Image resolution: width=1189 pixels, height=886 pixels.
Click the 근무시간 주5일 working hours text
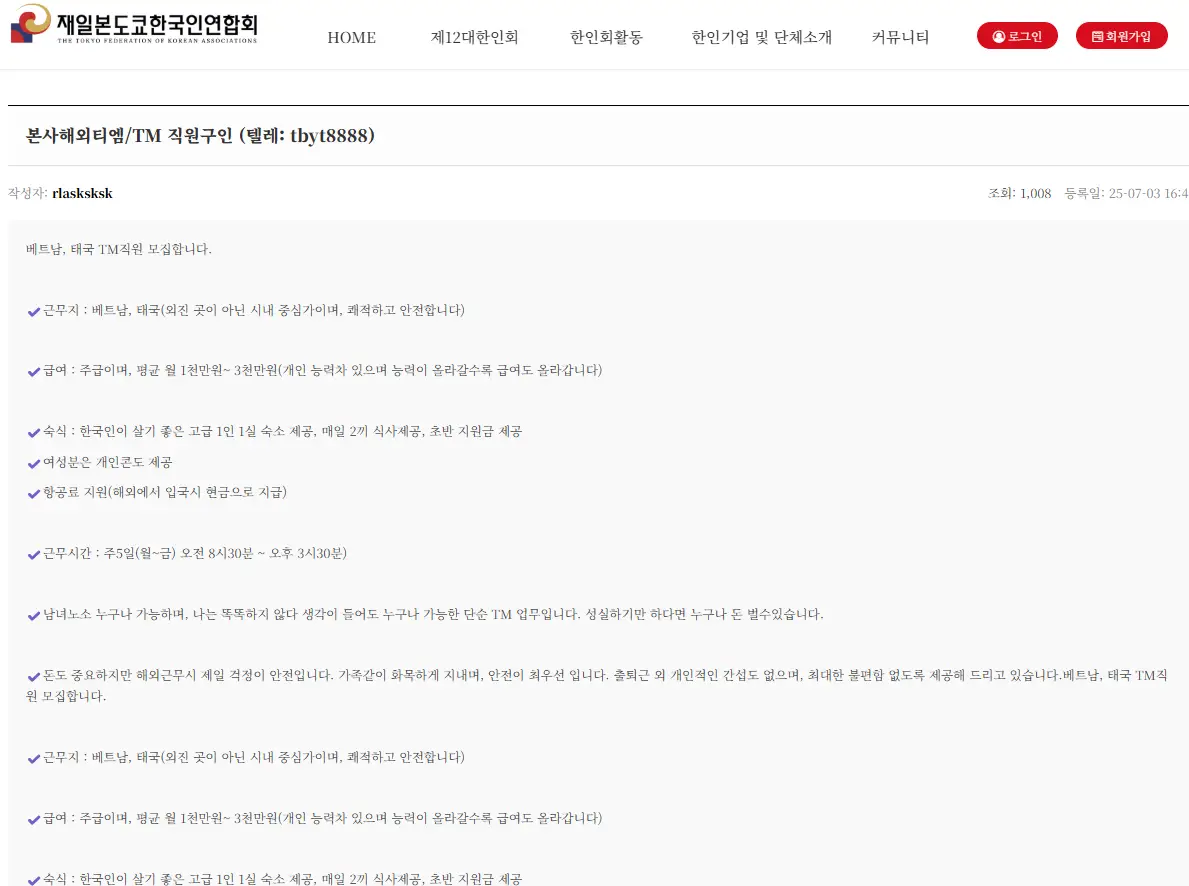(x=195, y=553)
